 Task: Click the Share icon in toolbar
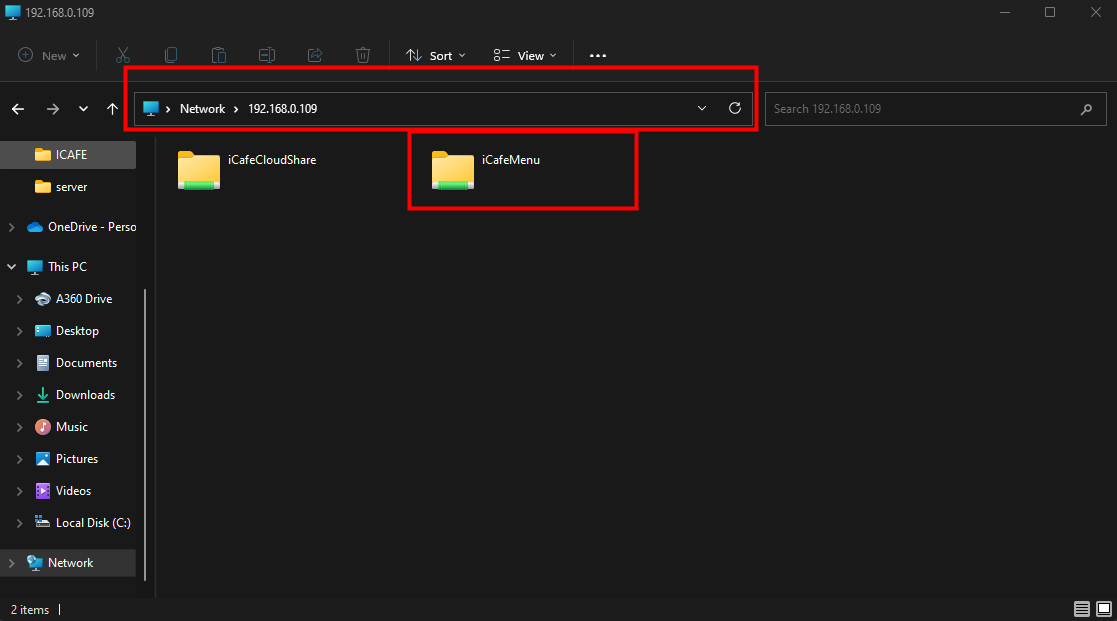click(315, 56)
